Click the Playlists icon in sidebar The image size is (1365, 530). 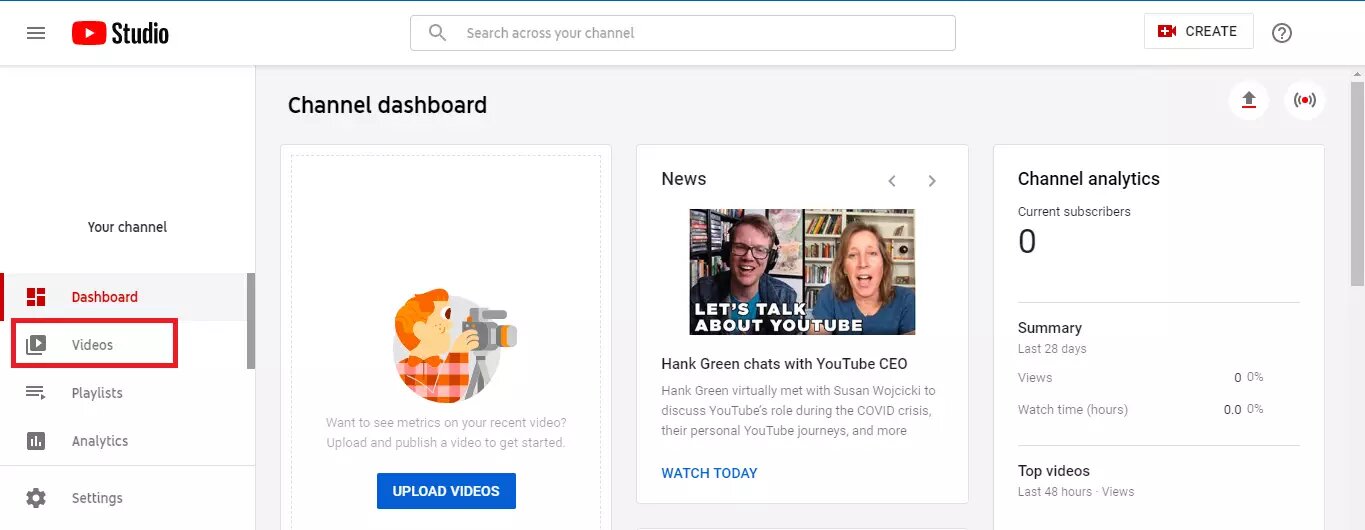coord(36,393)
